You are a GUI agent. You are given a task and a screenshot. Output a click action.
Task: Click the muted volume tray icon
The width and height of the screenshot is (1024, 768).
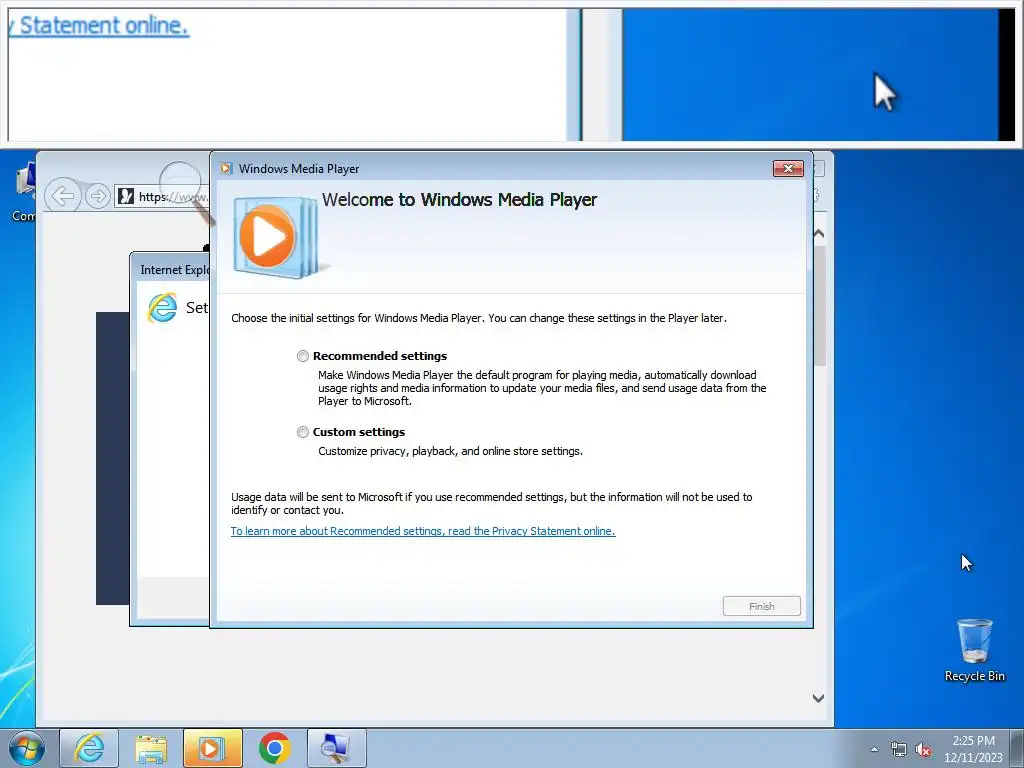(923, 749)
